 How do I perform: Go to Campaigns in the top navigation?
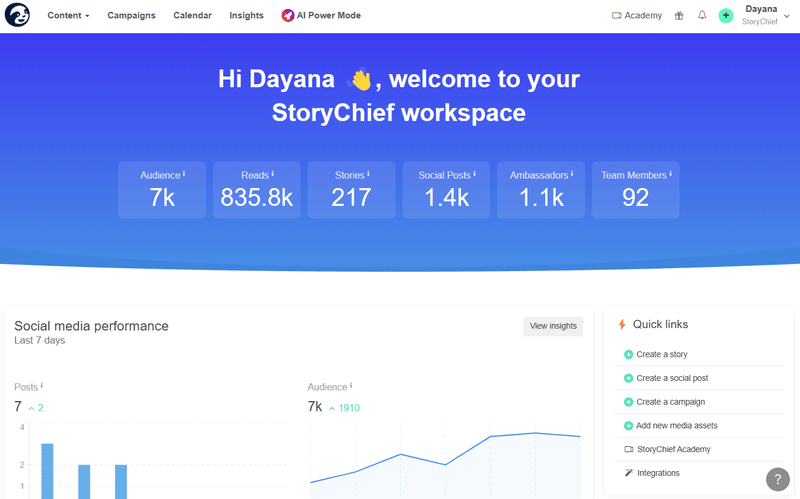[131, 15]
